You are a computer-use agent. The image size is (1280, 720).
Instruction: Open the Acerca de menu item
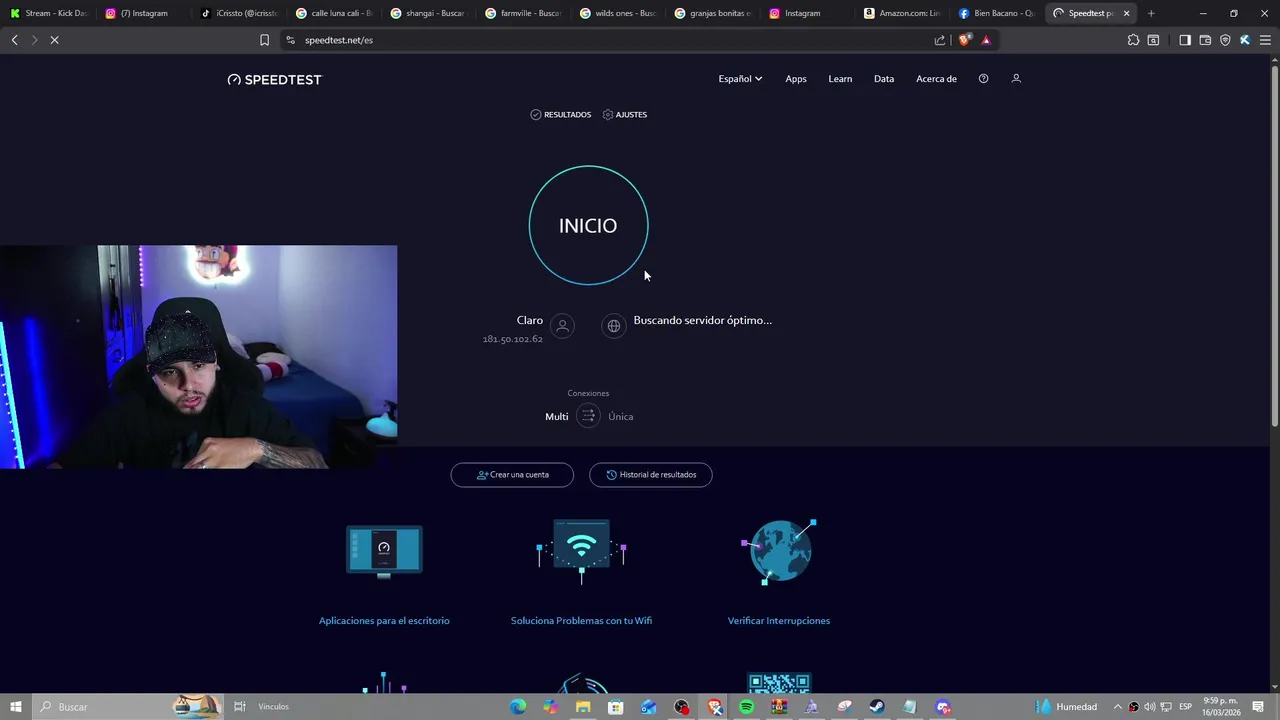(x=936, y=79)
